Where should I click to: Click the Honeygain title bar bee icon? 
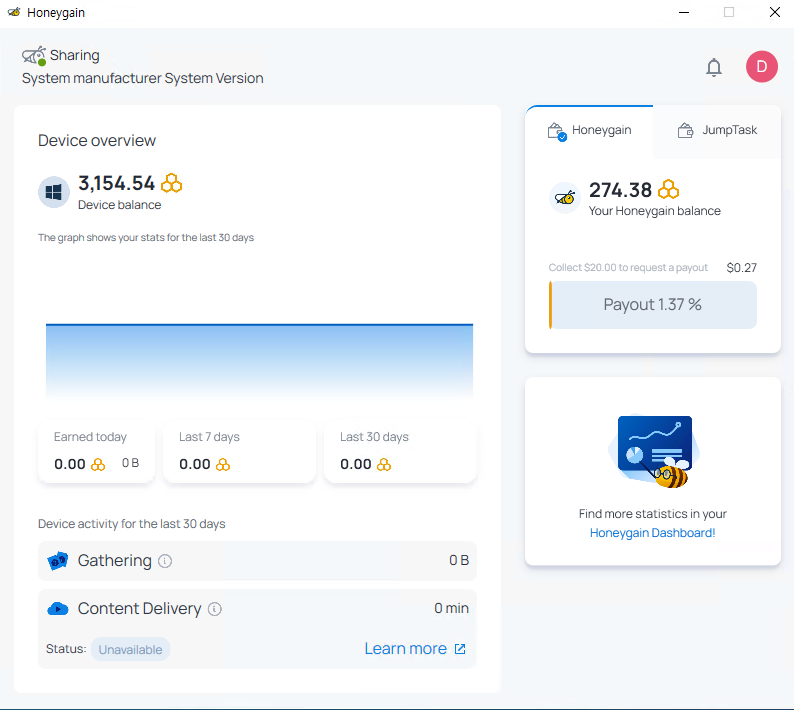(14, 12)
